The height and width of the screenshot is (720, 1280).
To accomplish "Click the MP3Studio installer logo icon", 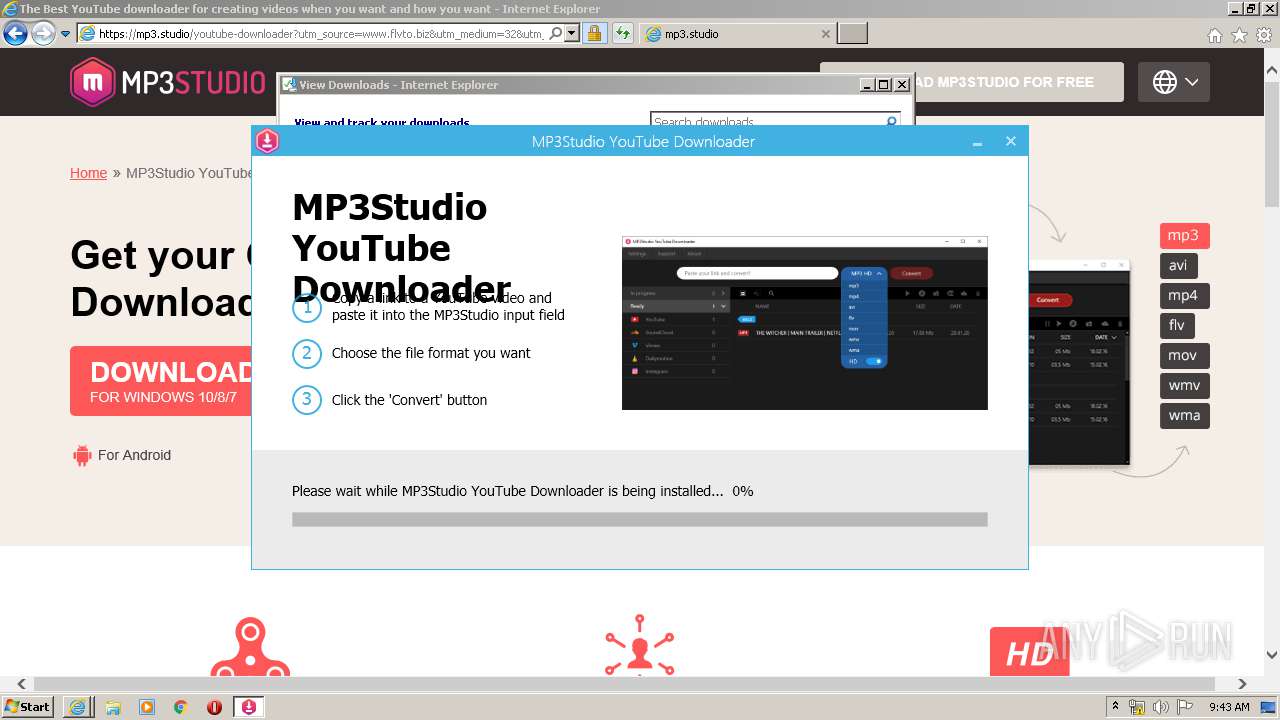I will click(x=267, y=141).
